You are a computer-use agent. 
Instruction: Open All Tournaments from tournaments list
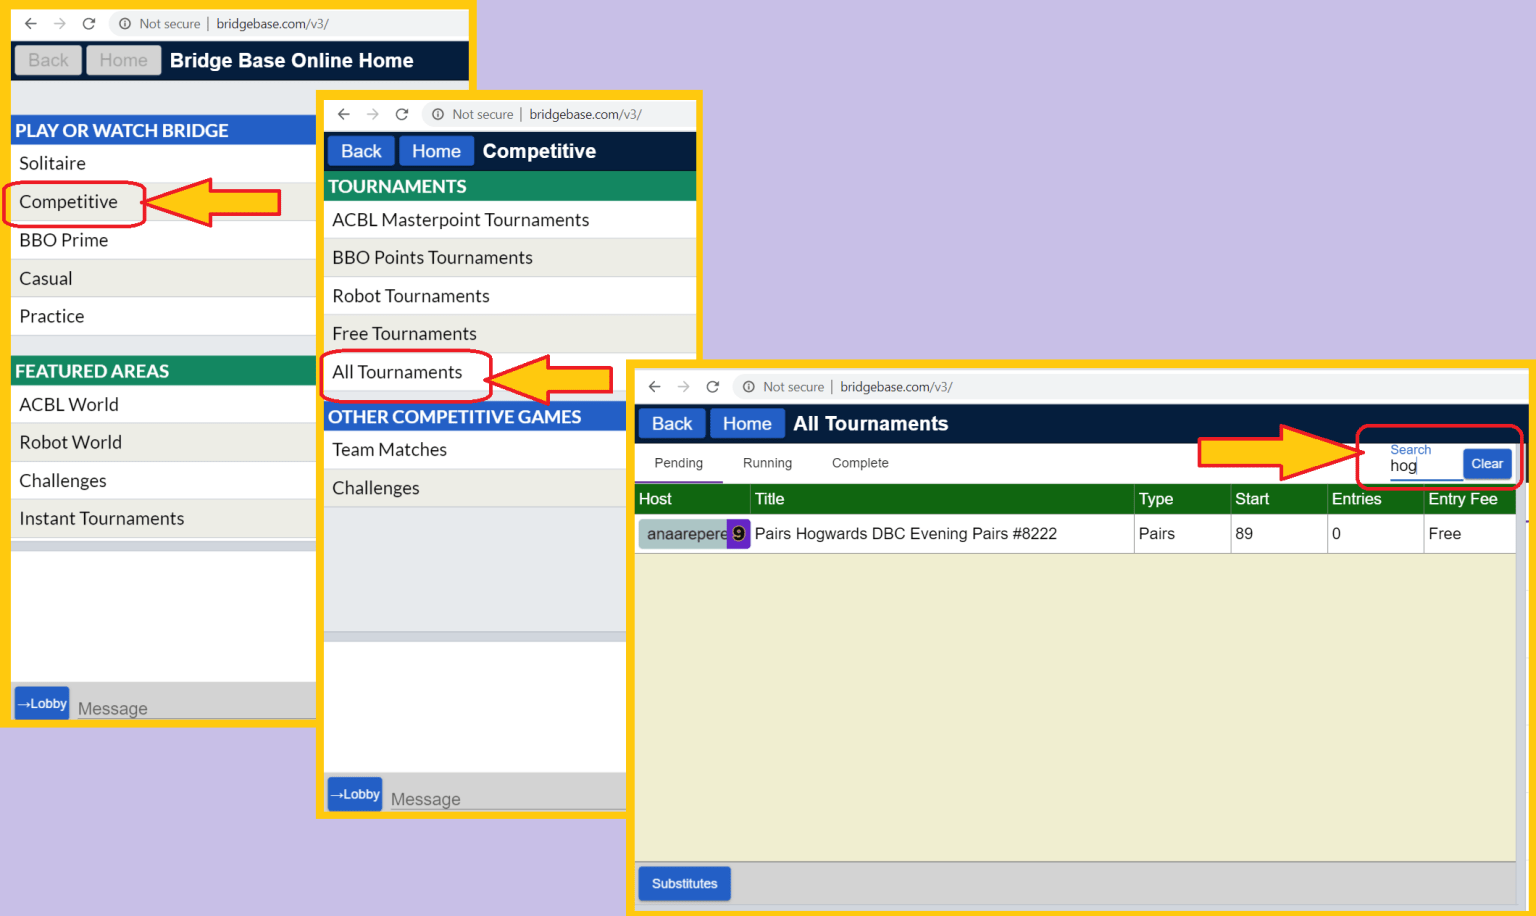[x=397, y=372]
